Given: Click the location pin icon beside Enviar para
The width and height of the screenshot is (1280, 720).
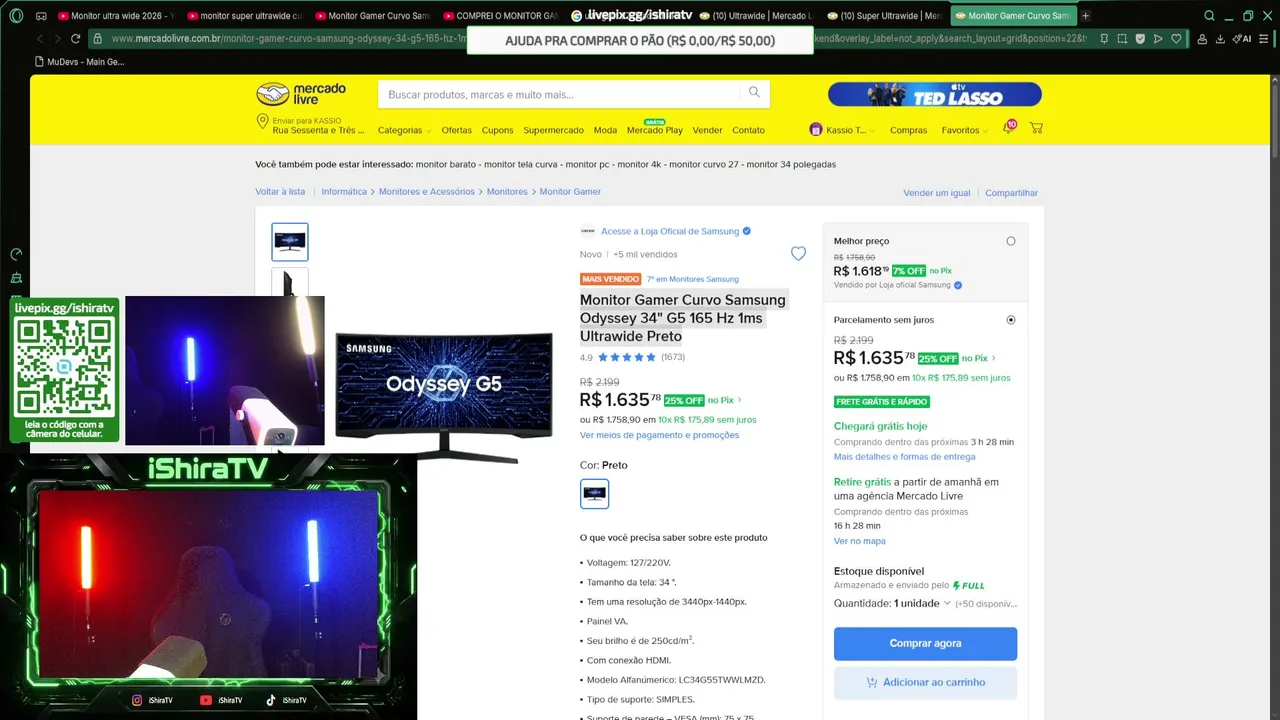Looking at the screenshot, I should coord(263,121).
